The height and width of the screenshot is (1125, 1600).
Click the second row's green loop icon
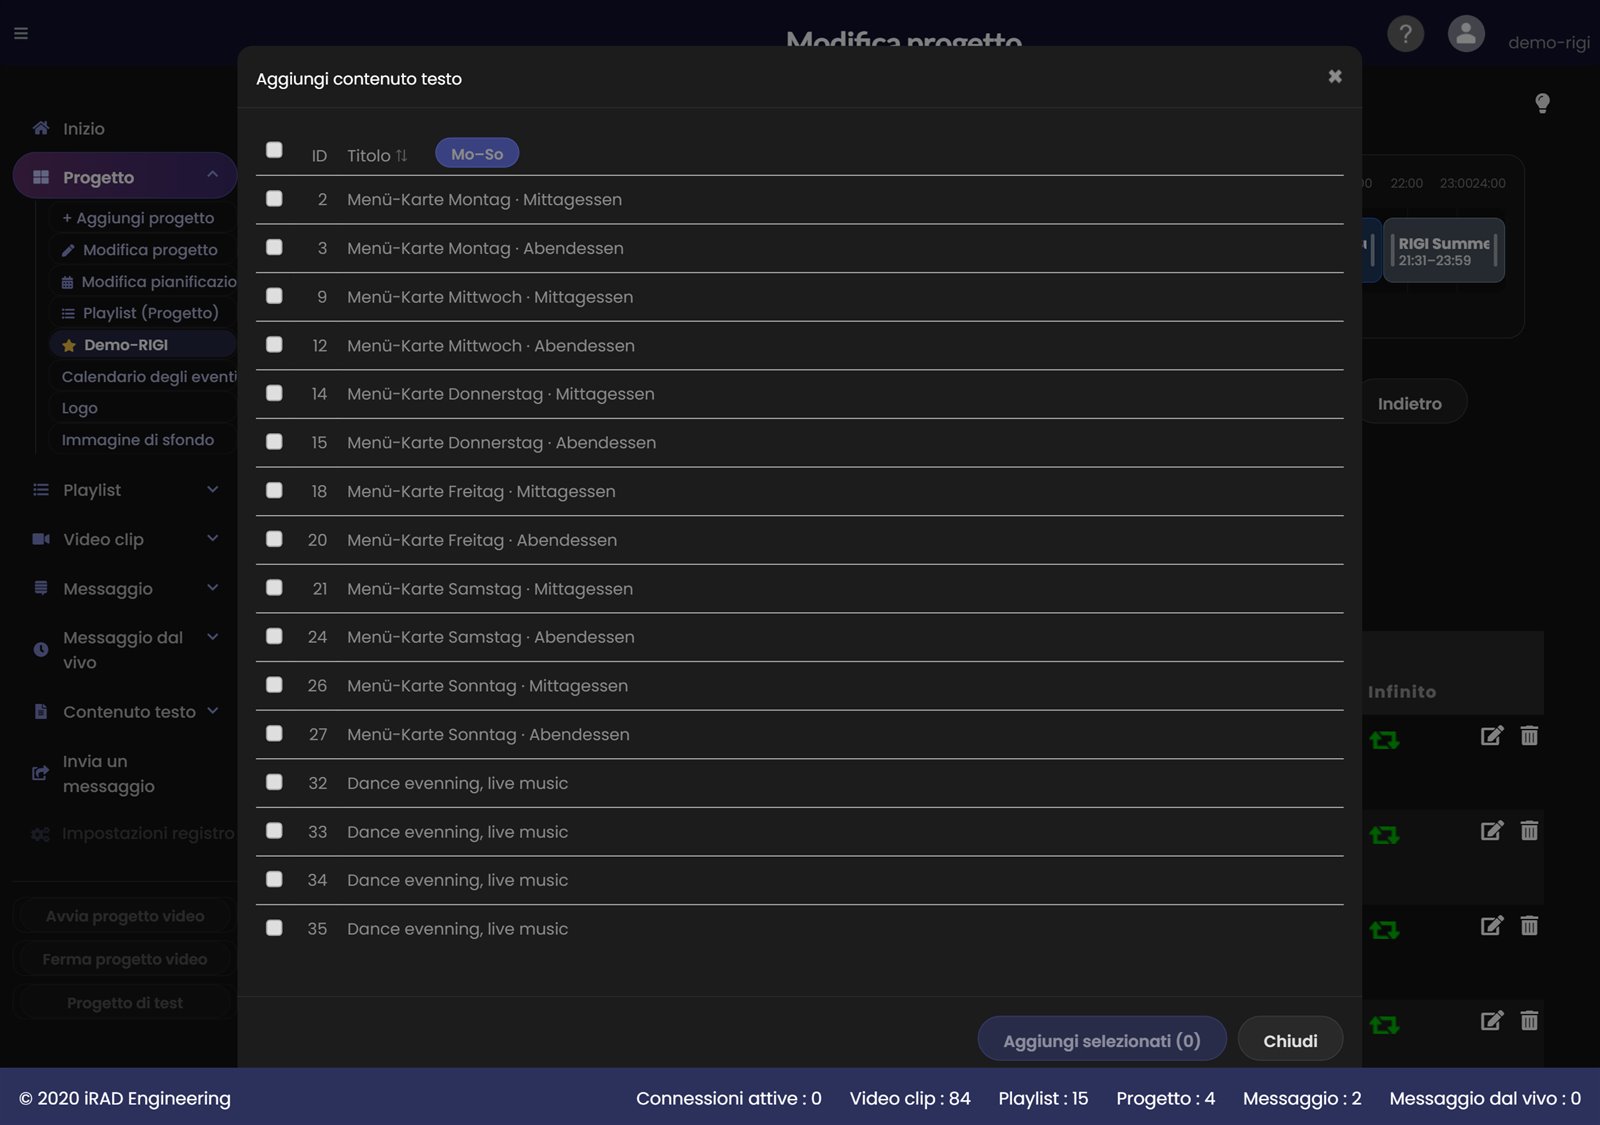[1384, 834]
